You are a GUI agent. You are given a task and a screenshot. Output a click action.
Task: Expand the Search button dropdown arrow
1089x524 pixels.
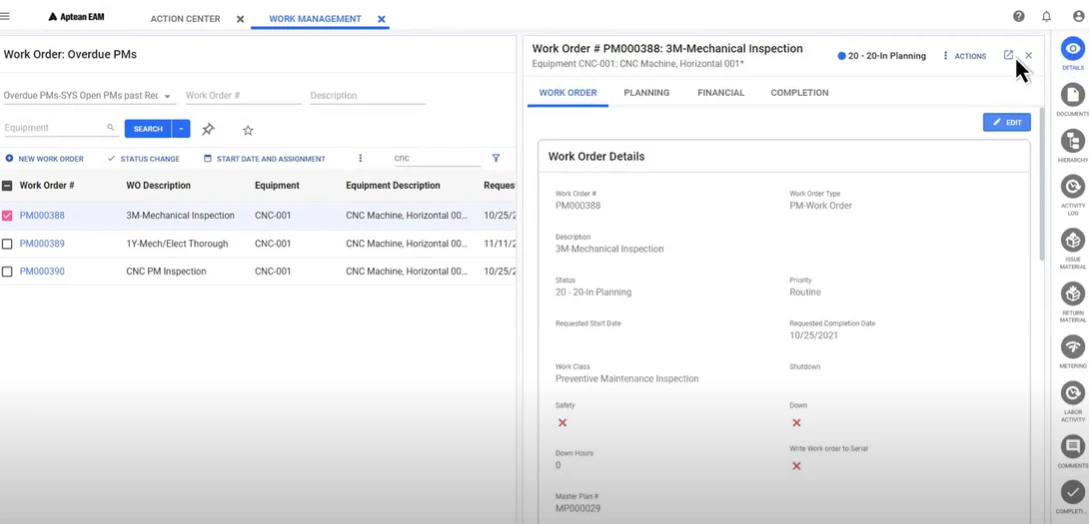point(181,129)
